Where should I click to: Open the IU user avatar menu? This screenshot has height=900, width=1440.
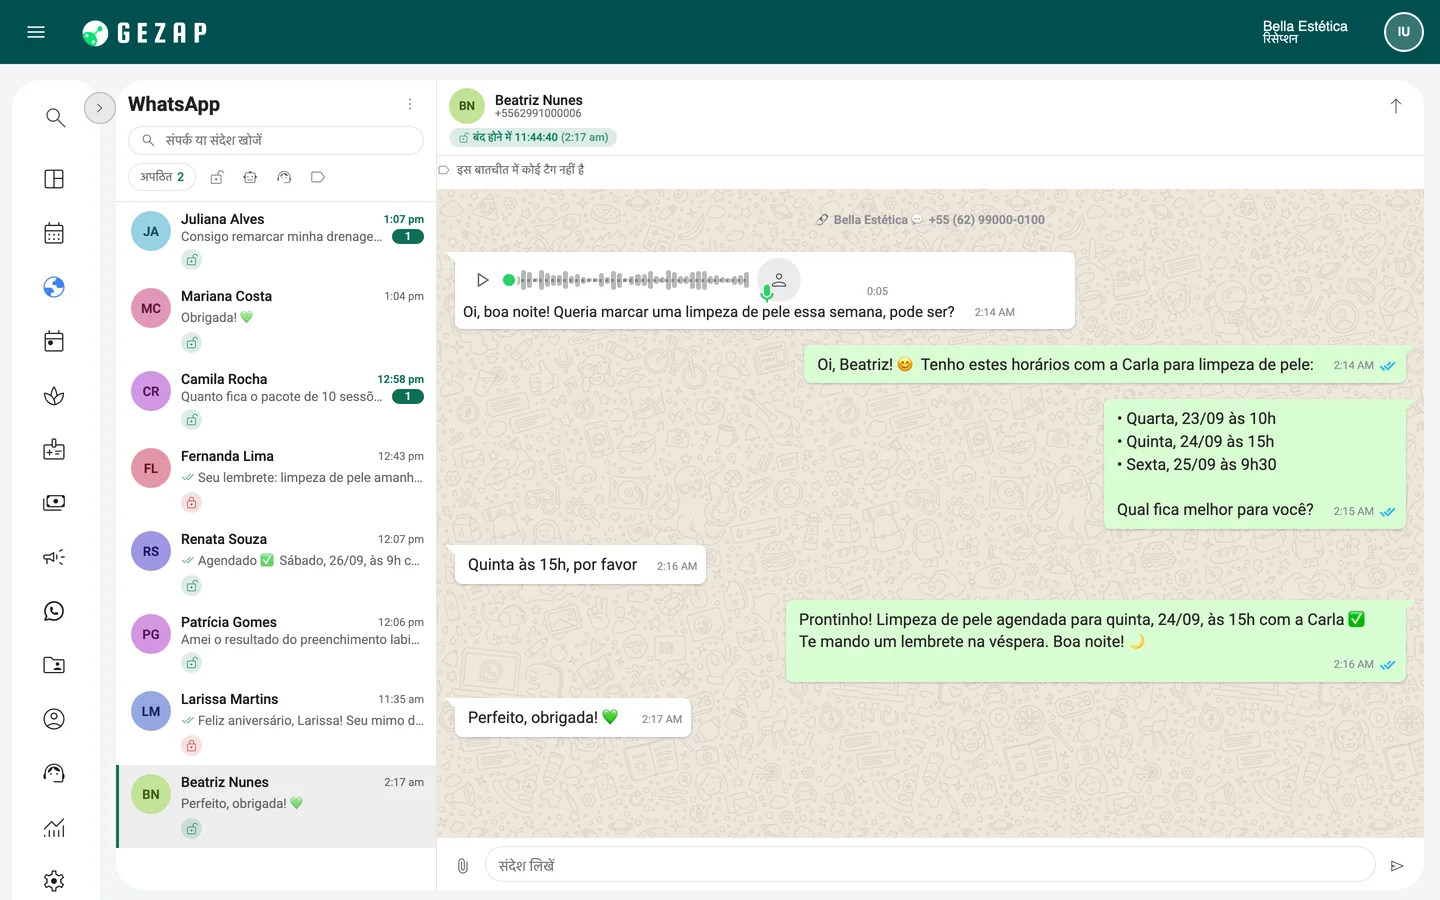pyautogui.click(x=1403, y=32)
